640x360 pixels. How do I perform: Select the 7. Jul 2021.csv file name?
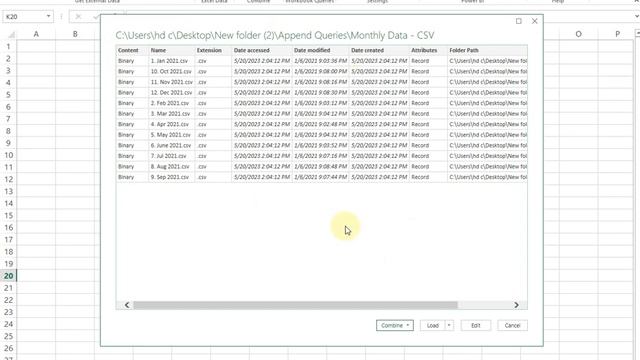pos(169,156)
